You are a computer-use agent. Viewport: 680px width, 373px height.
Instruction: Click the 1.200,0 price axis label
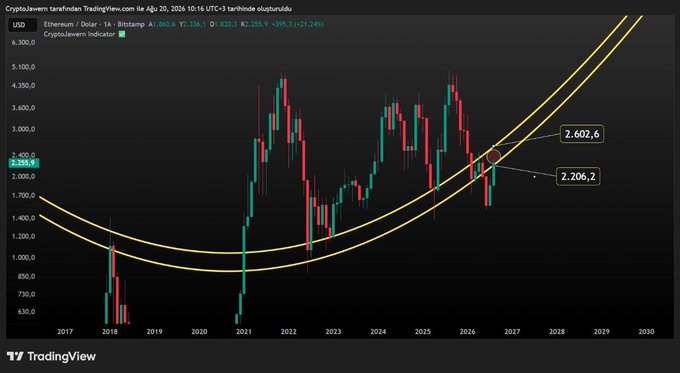24,236
